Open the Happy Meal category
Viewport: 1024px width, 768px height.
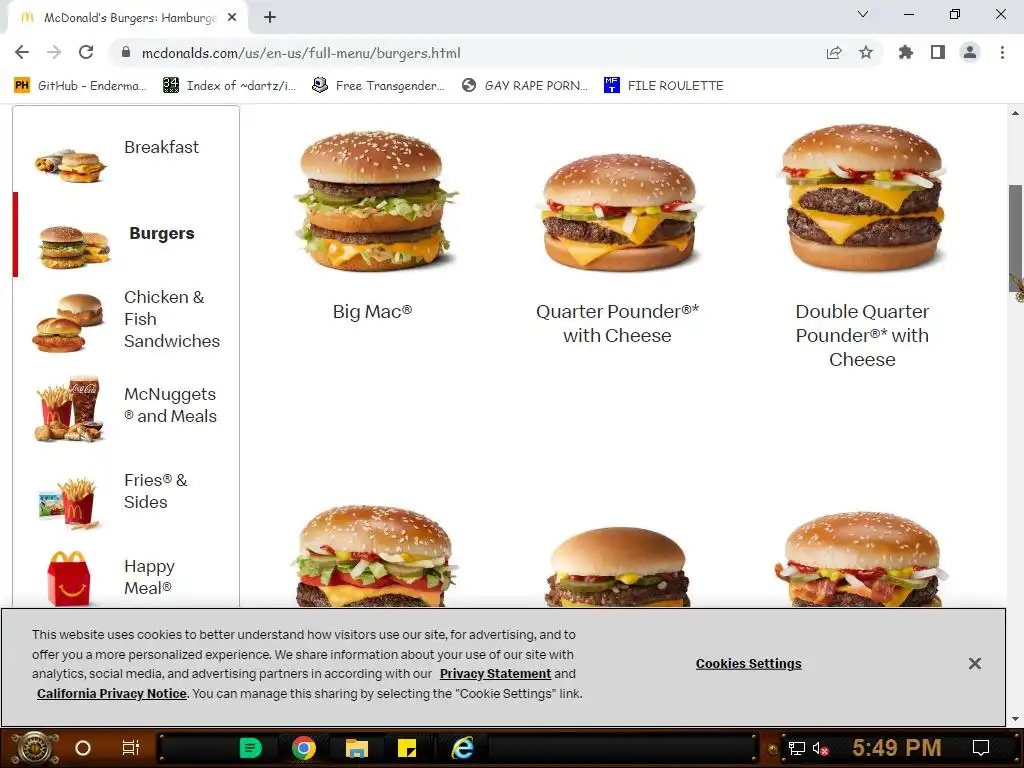pyautogui.click(x=149, y=577)
